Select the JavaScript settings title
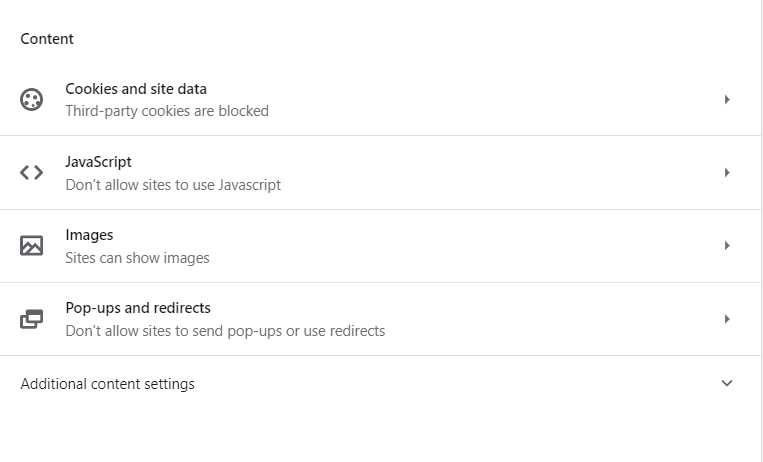The height and width of the screenshot is (462, 763). click(98, 162)
